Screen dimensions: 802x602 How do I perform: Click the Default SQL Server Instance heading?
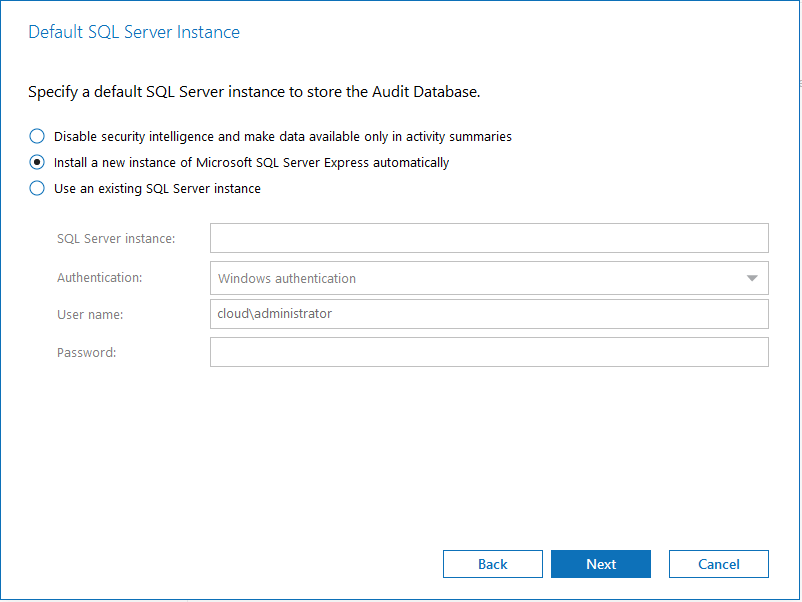click(134, 32)
